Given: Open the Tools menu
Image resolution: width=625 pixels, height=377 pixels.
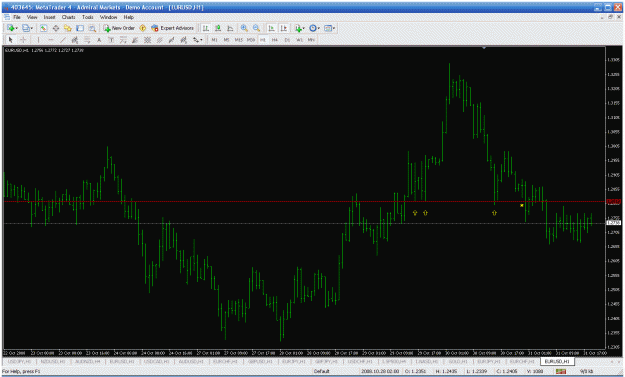Looking at the screenshot, I should click(x=88, y=17).
